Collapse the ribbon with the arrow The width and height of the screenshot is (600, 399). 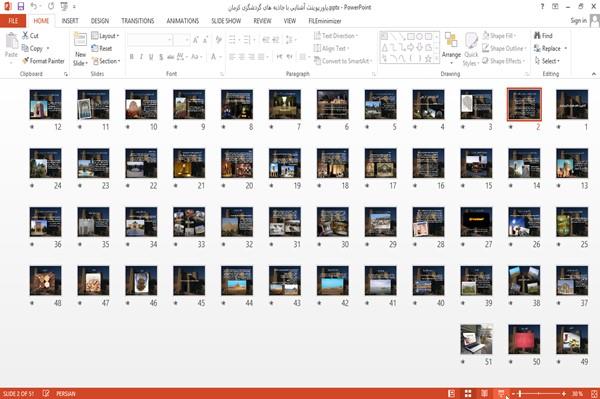coord(593,74)
